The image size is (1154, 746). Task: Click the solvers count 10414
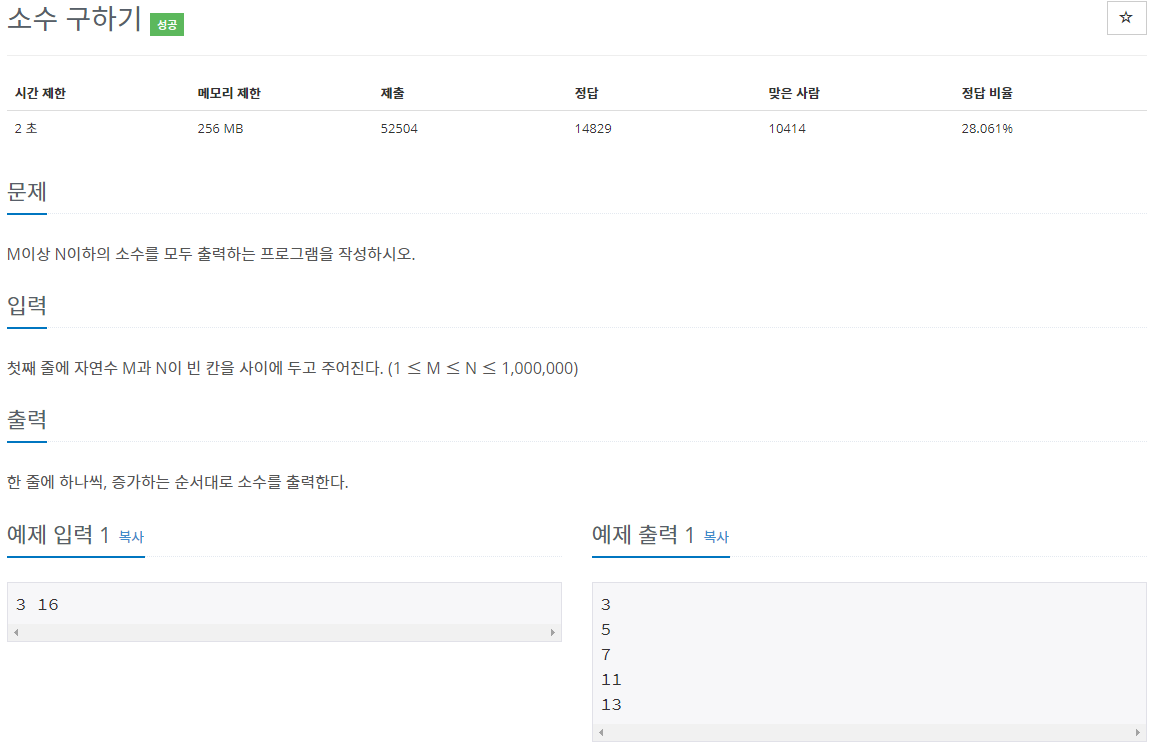coord(787,128)
